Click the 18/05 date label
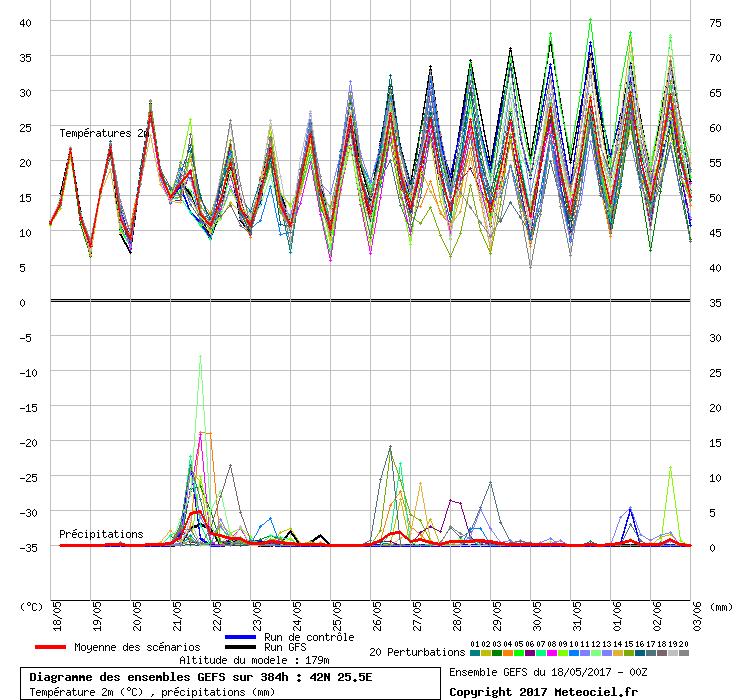The height and width of the screenshot is (700, 740). 57,616
